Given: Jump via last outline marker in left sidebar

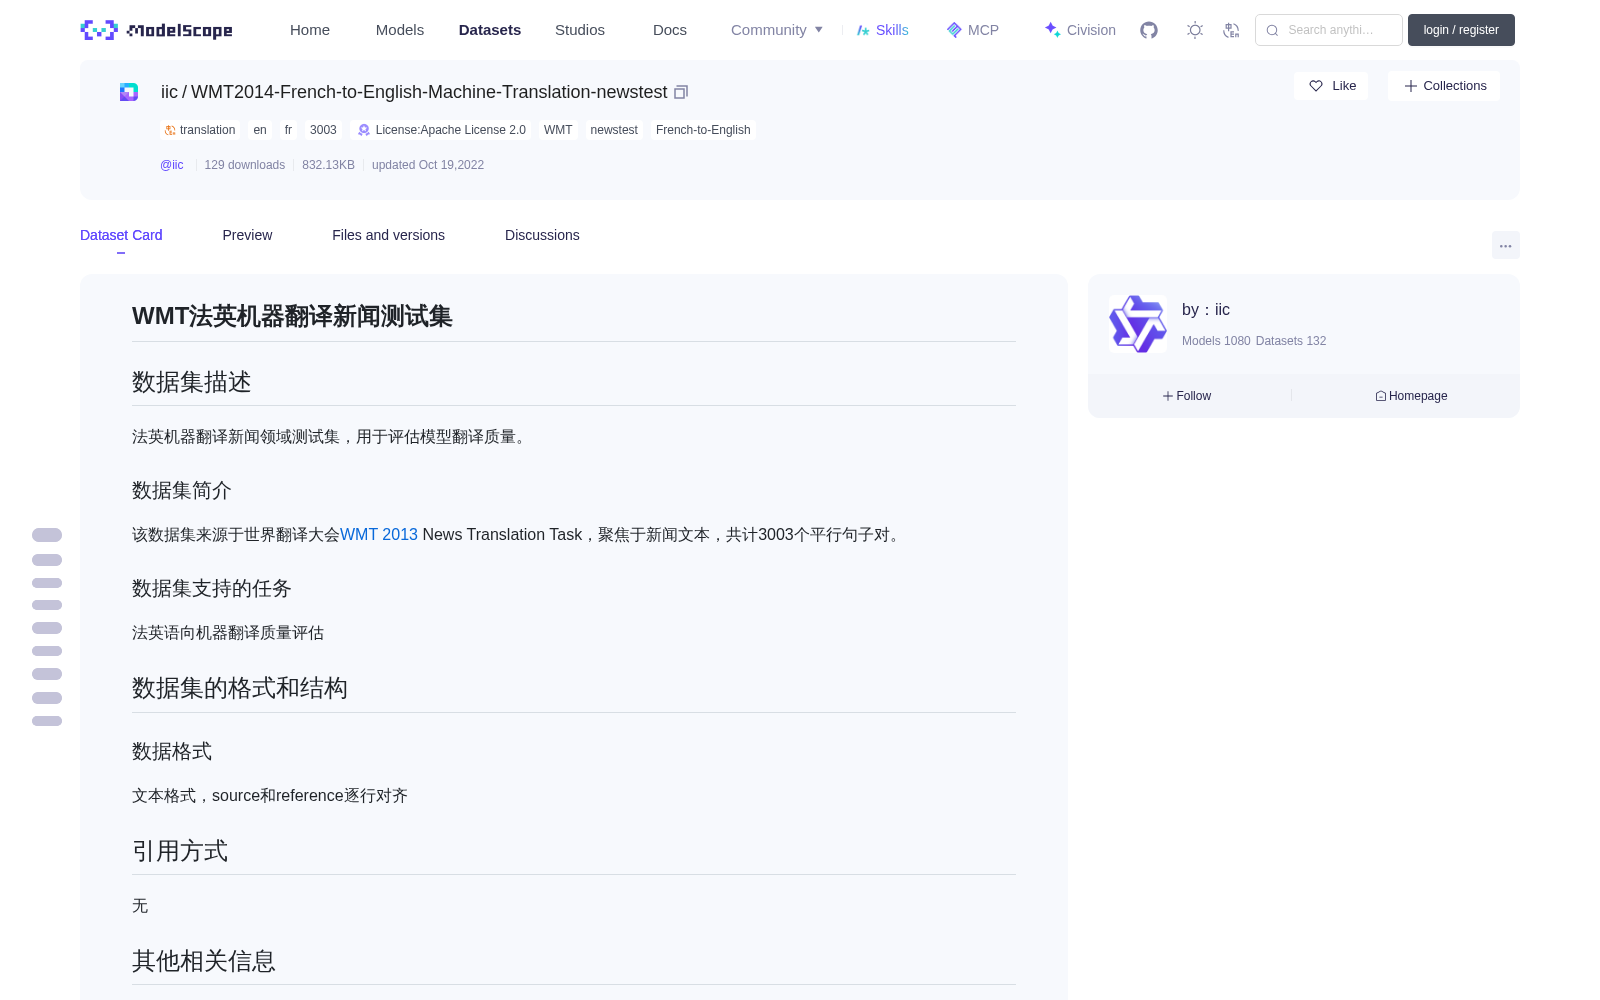Looking at the screenshot, I should click(47, 721).
